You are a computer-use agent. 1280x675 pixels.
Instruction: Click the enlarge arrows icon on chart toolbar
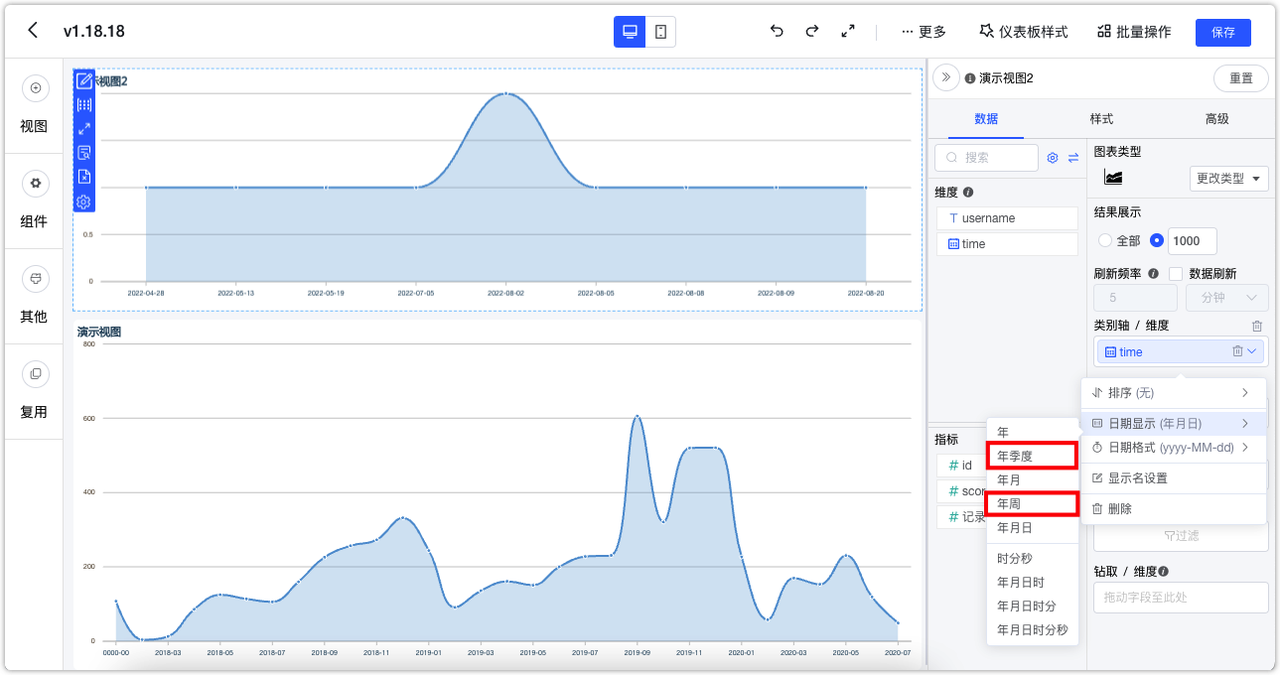(x=84, y=129)
